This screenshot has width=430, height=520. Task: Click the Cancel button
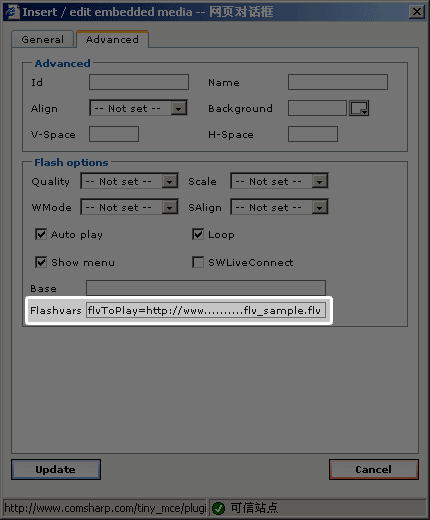tap(373, 469)
